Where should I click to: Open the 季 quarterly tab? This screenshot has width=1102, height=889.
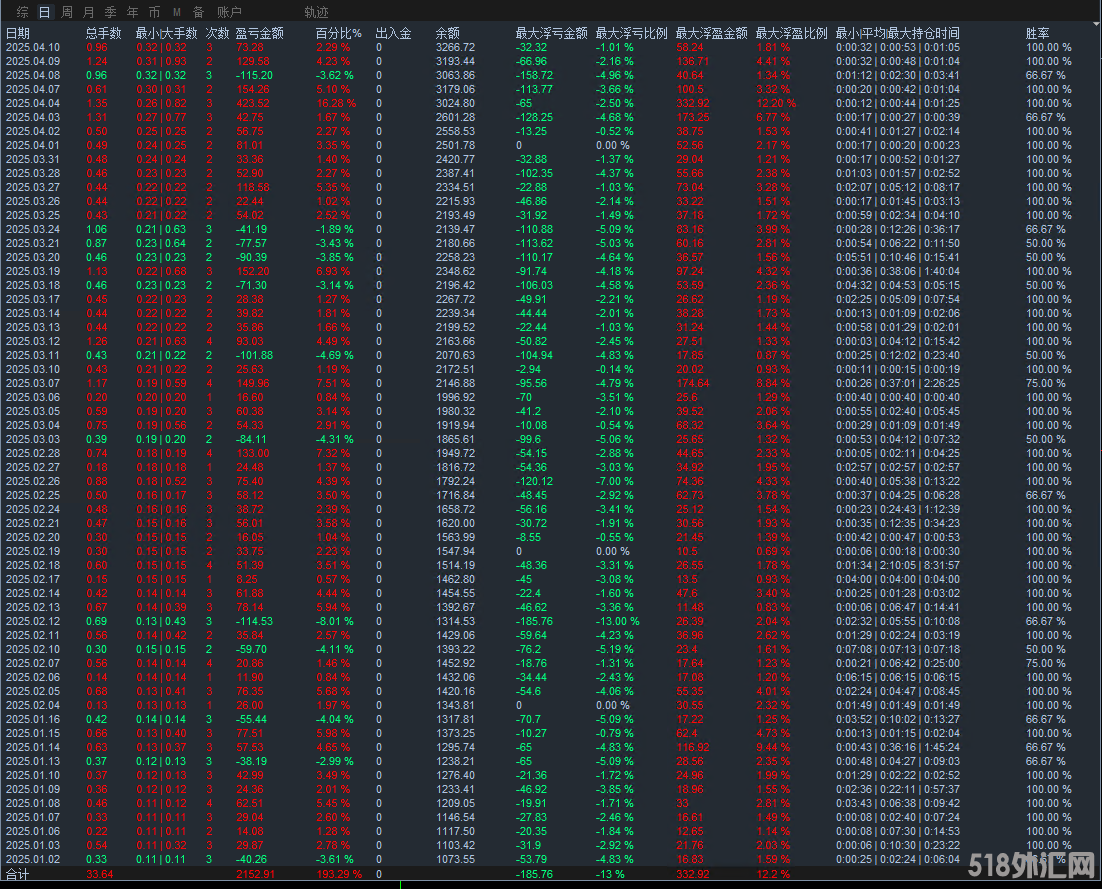tap(110, 12)
